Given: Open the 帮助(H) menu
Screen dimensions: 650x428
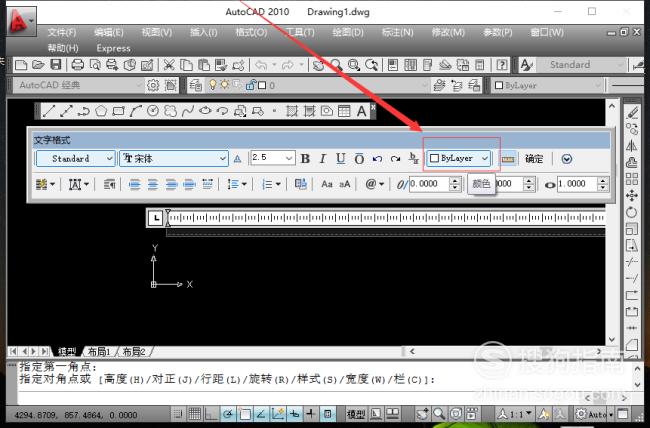Looking at the screenshot, I should click(63, 48).
